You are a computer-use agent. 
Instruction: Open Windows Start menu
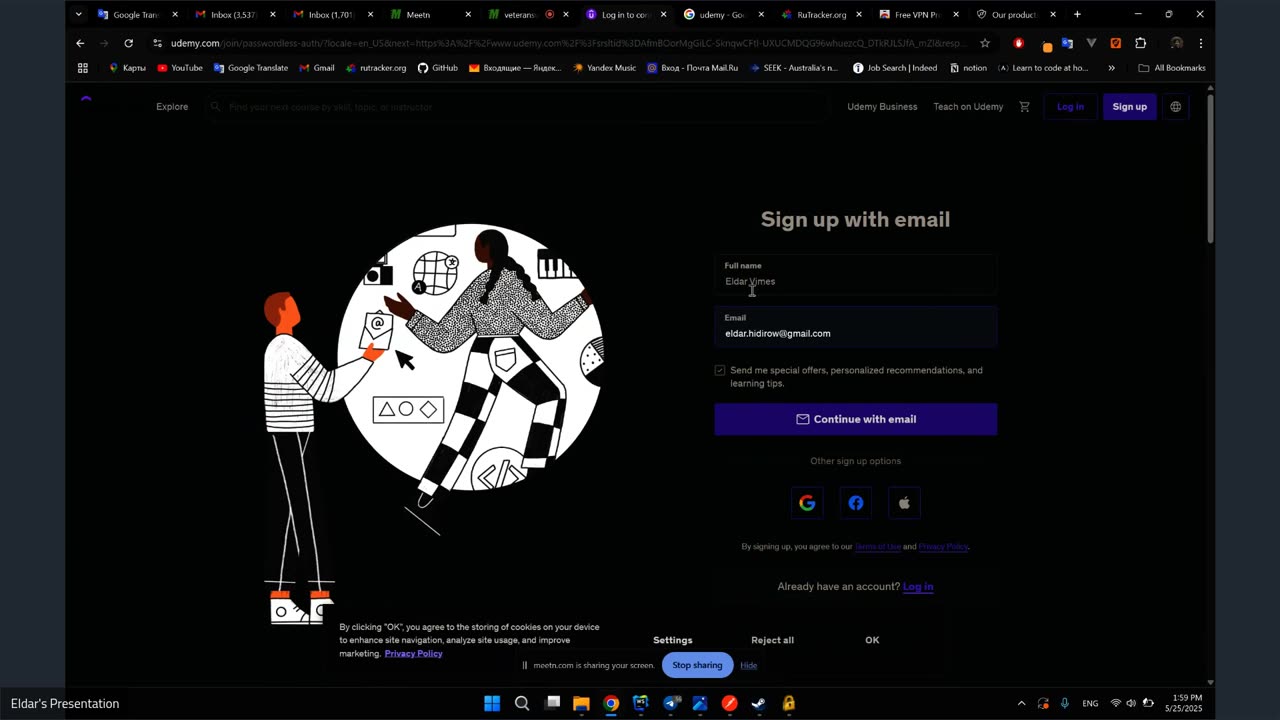point(492,703)
